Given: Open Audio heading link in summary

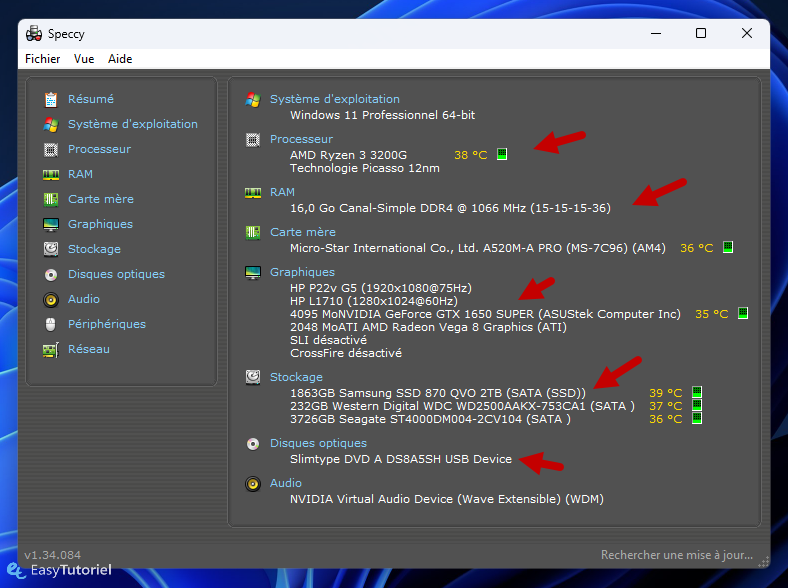Looking at the screenshot, I should pyautogui.click(x=286, y=483).
